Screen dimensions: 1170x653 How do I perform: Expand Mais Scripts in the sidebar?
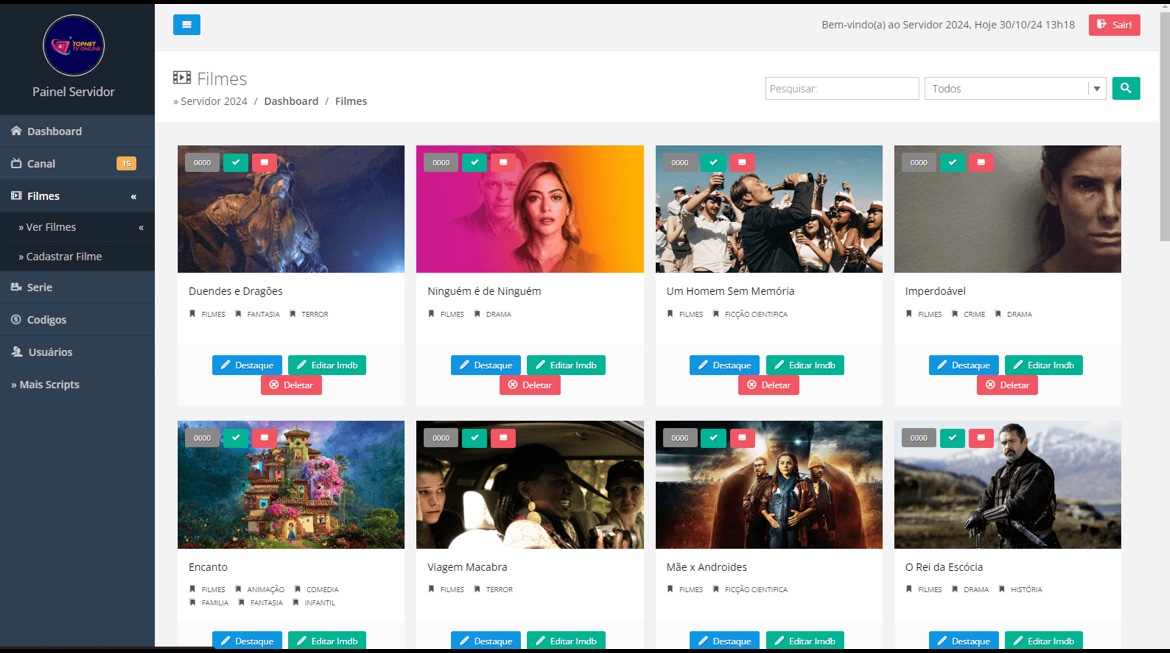(78, 384)
